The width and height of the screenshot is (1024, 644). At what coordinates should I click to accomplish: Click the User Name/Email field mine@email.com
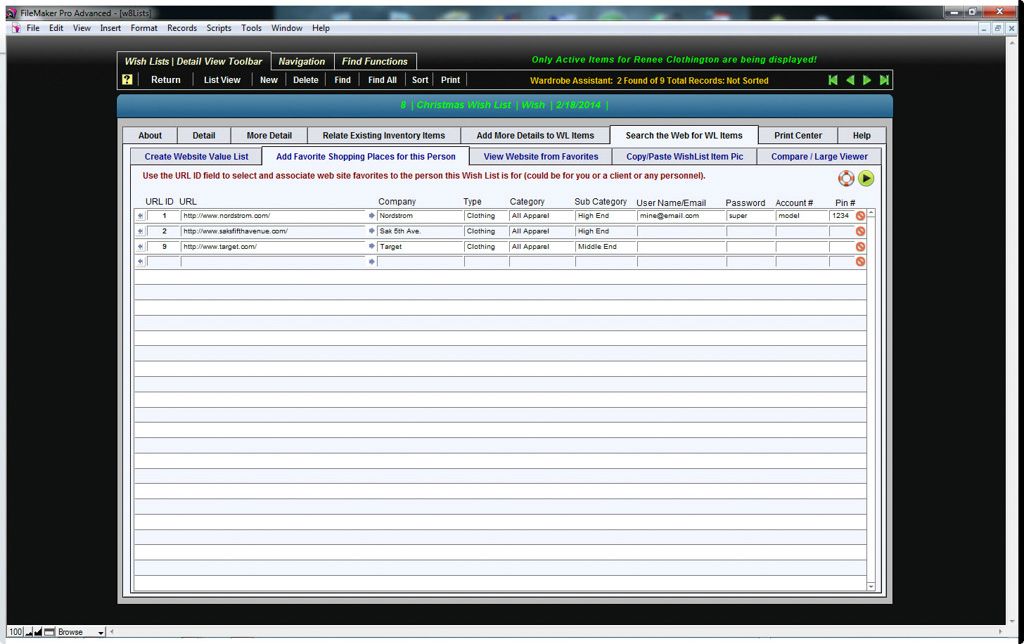pyautogui.click(x=680, y=216)
